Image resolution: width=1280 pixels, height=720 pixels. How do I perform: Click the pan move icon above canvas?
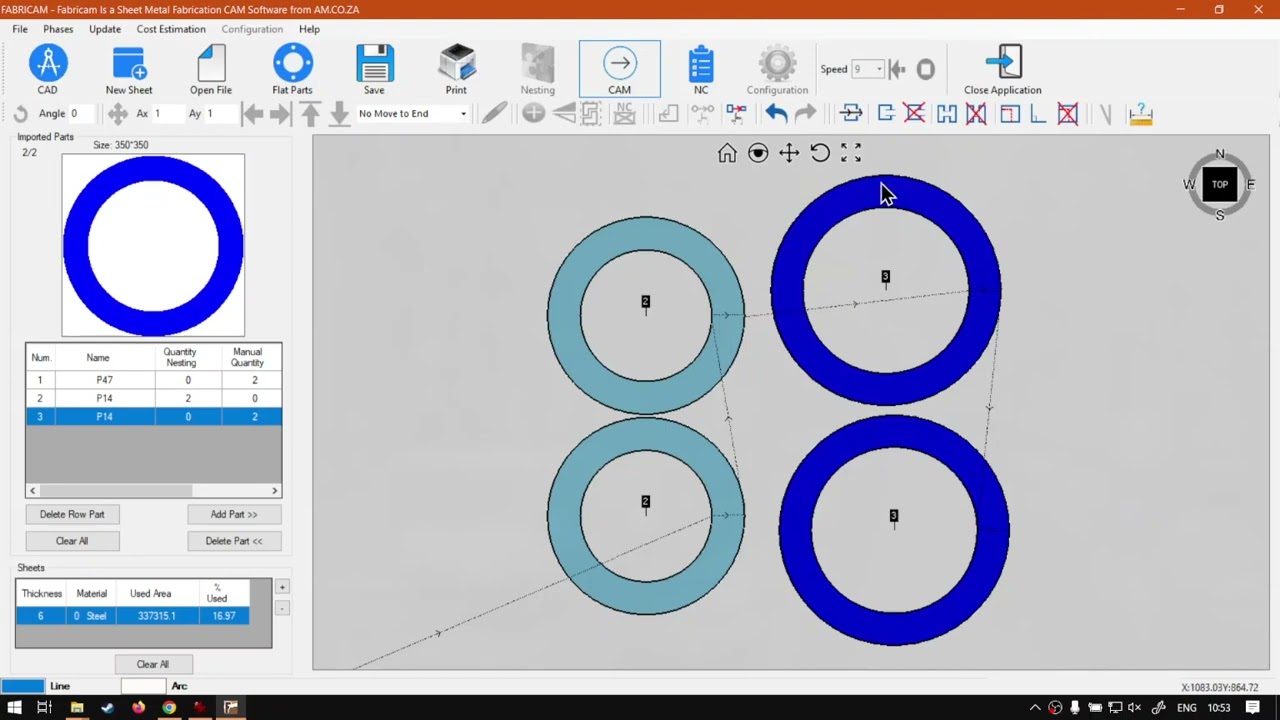(789, 153)
